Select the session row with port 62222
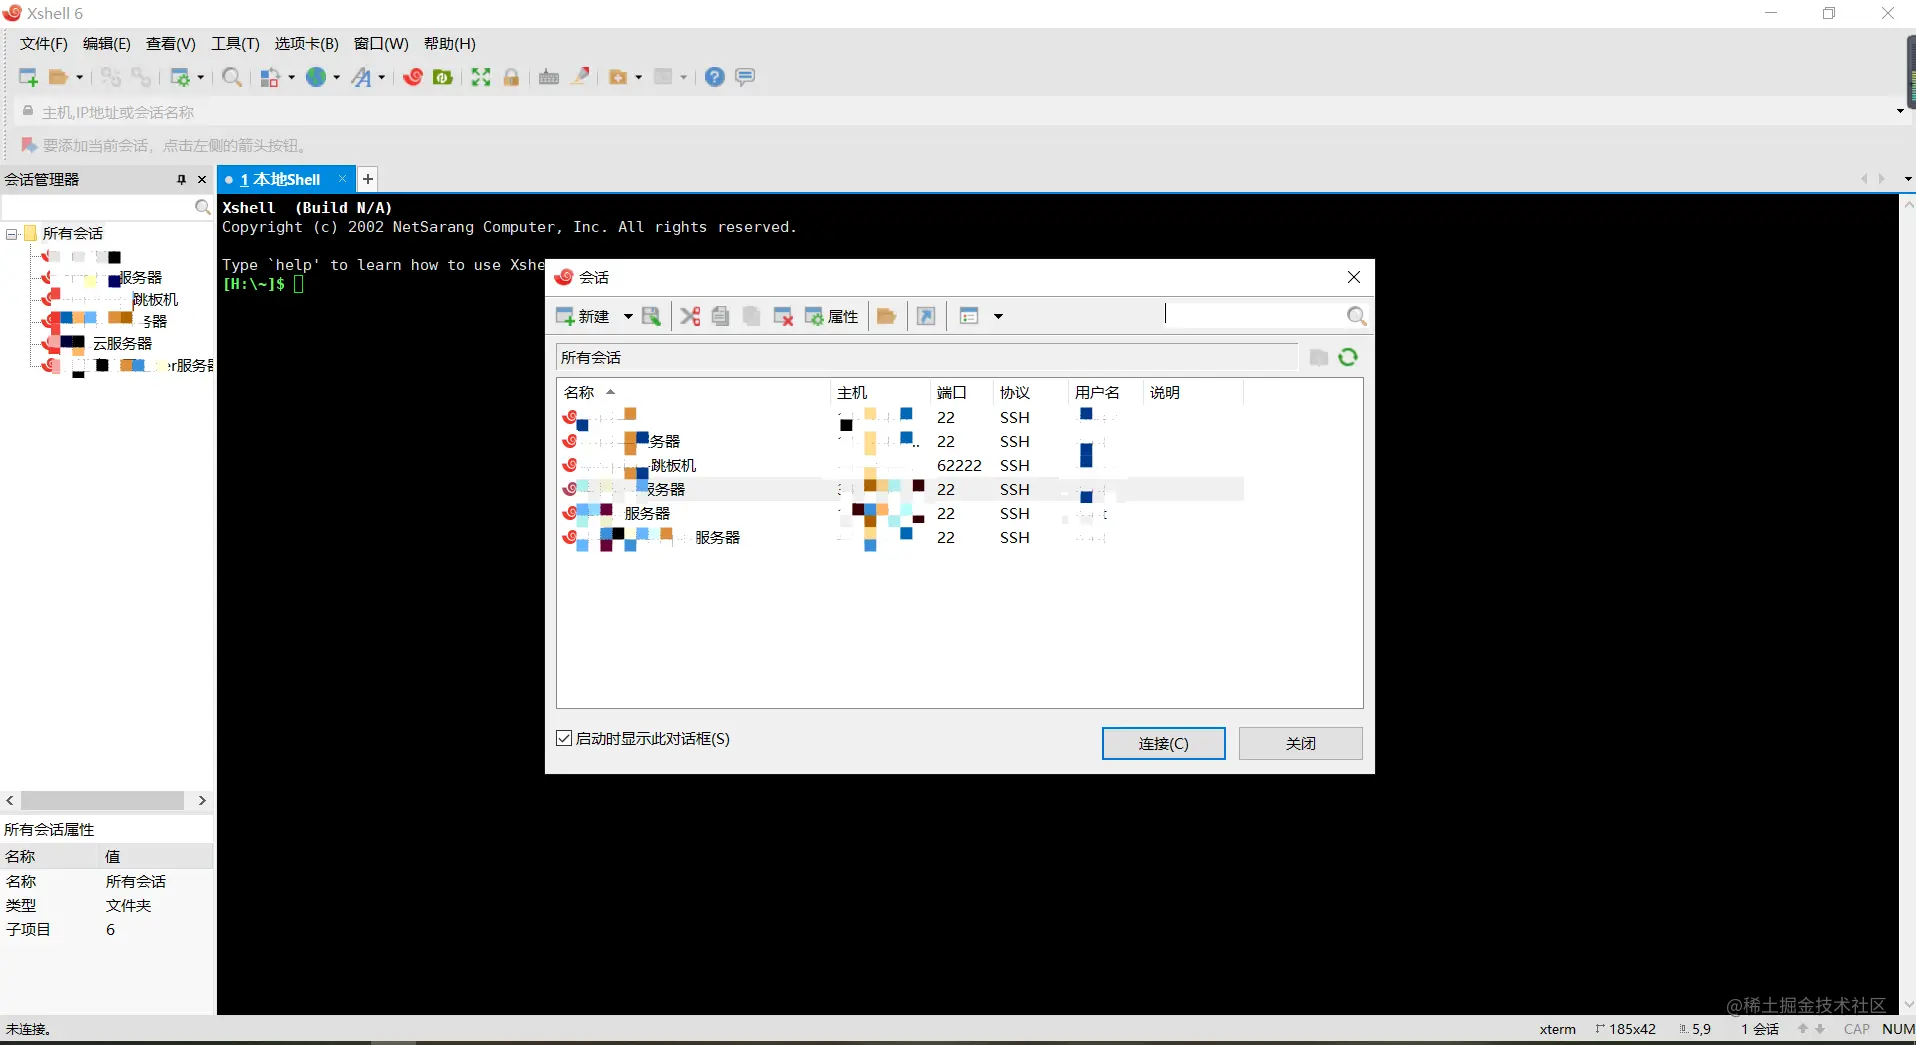 tap(900, 465)
